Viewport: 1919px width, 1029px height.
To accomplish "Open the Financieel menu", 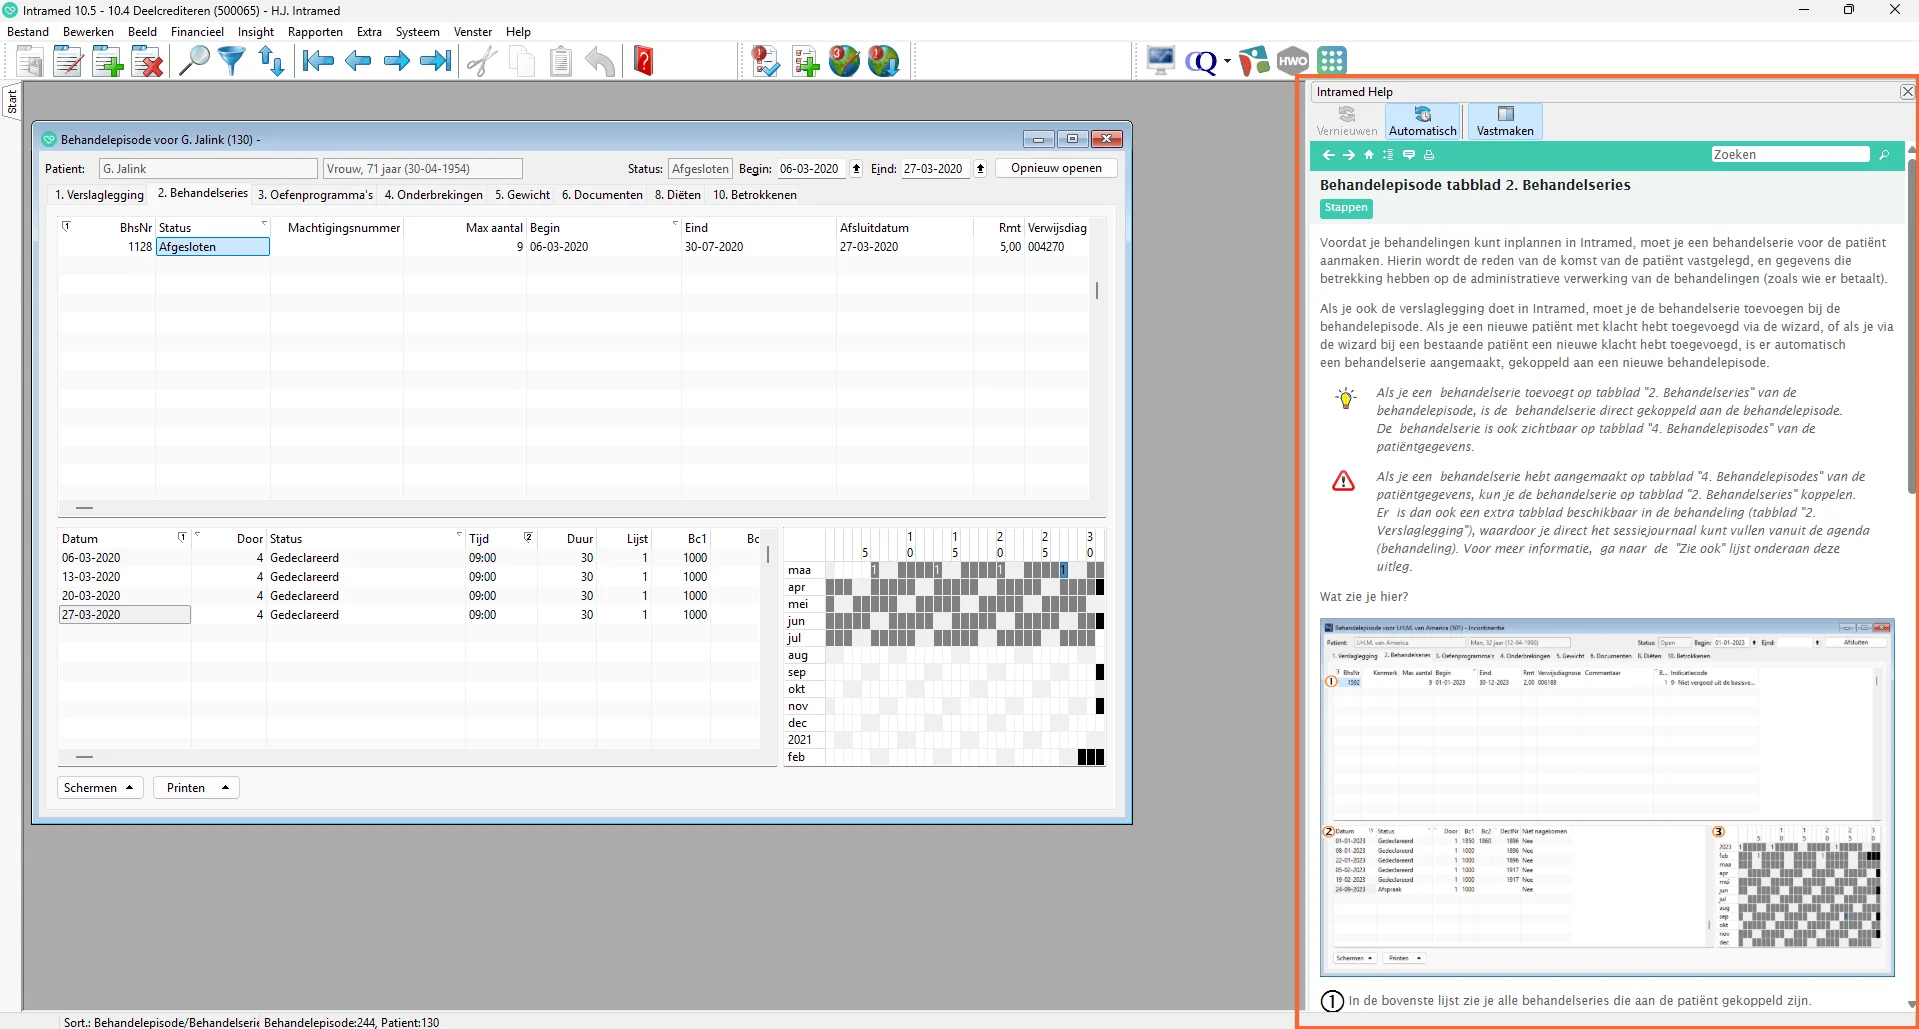I will click(197, 32).
